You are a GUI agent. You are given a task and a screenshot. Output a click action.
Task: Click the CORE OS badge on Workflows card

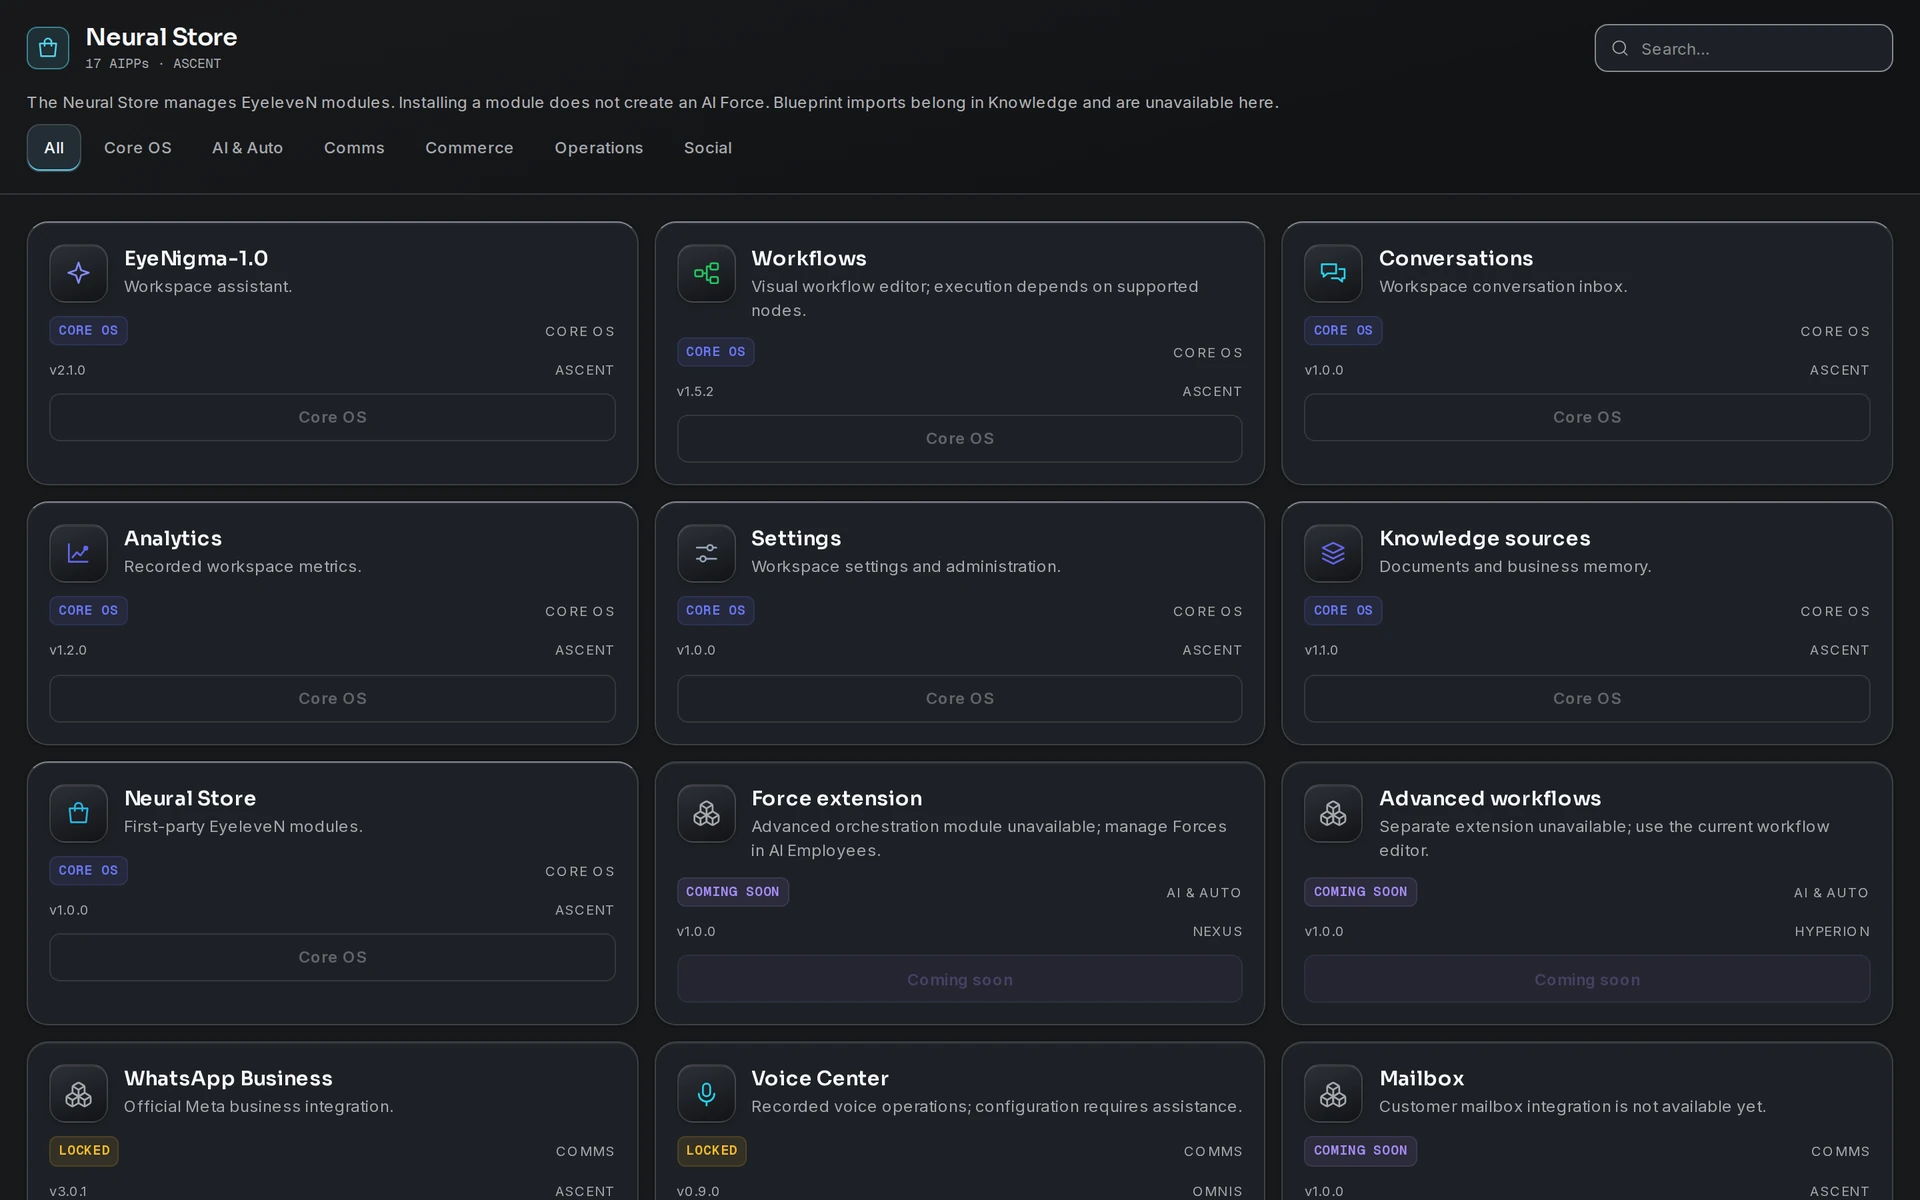click(x=715, y=352)
